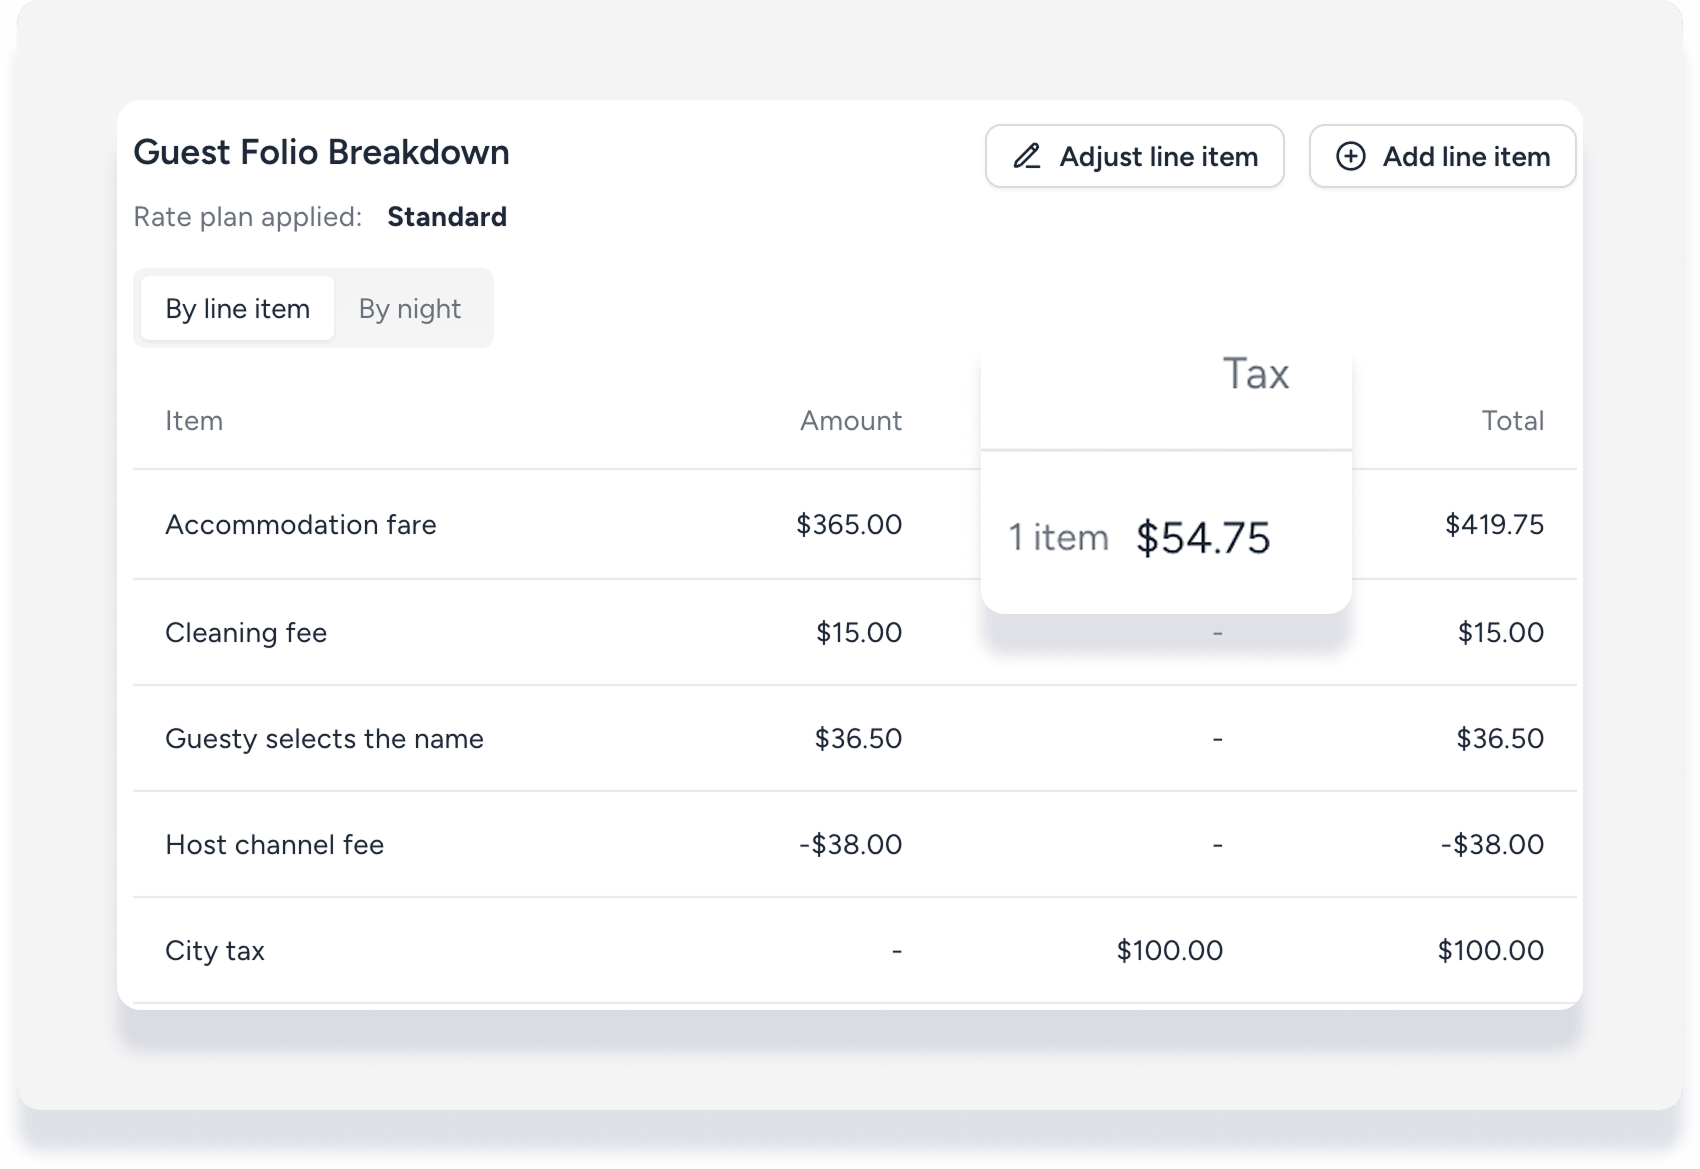
Task: Select the Host channel fee row
Action: (855, 845)
